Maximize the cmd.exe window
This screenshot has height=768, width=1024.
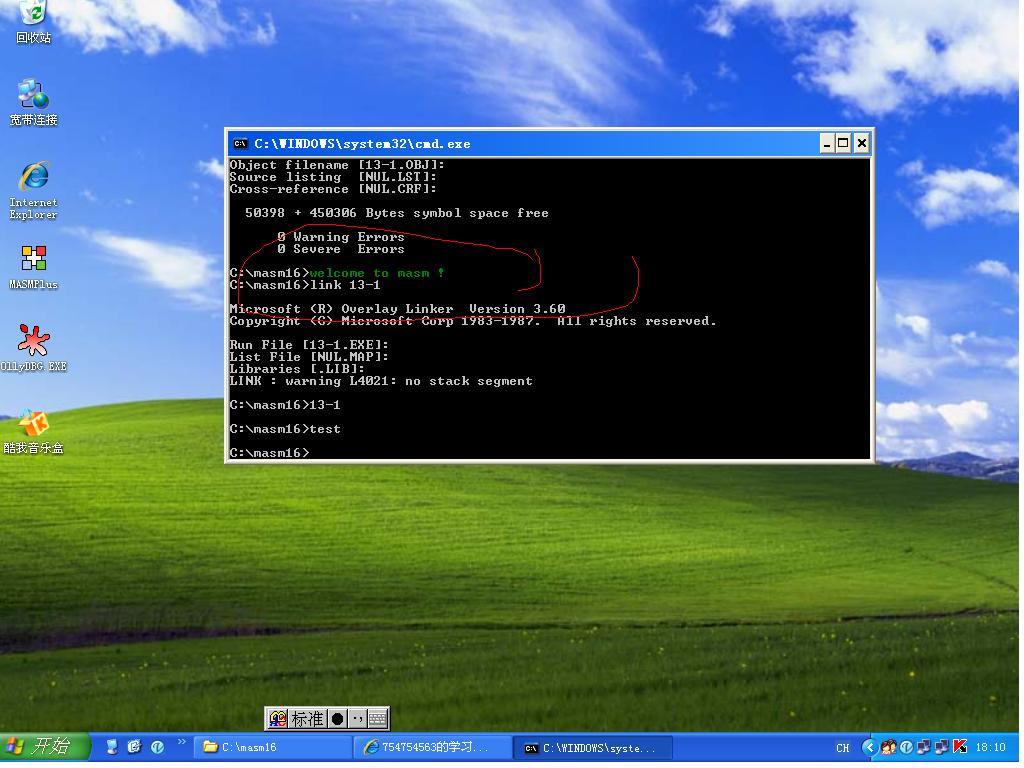click(x=844, y=143)
